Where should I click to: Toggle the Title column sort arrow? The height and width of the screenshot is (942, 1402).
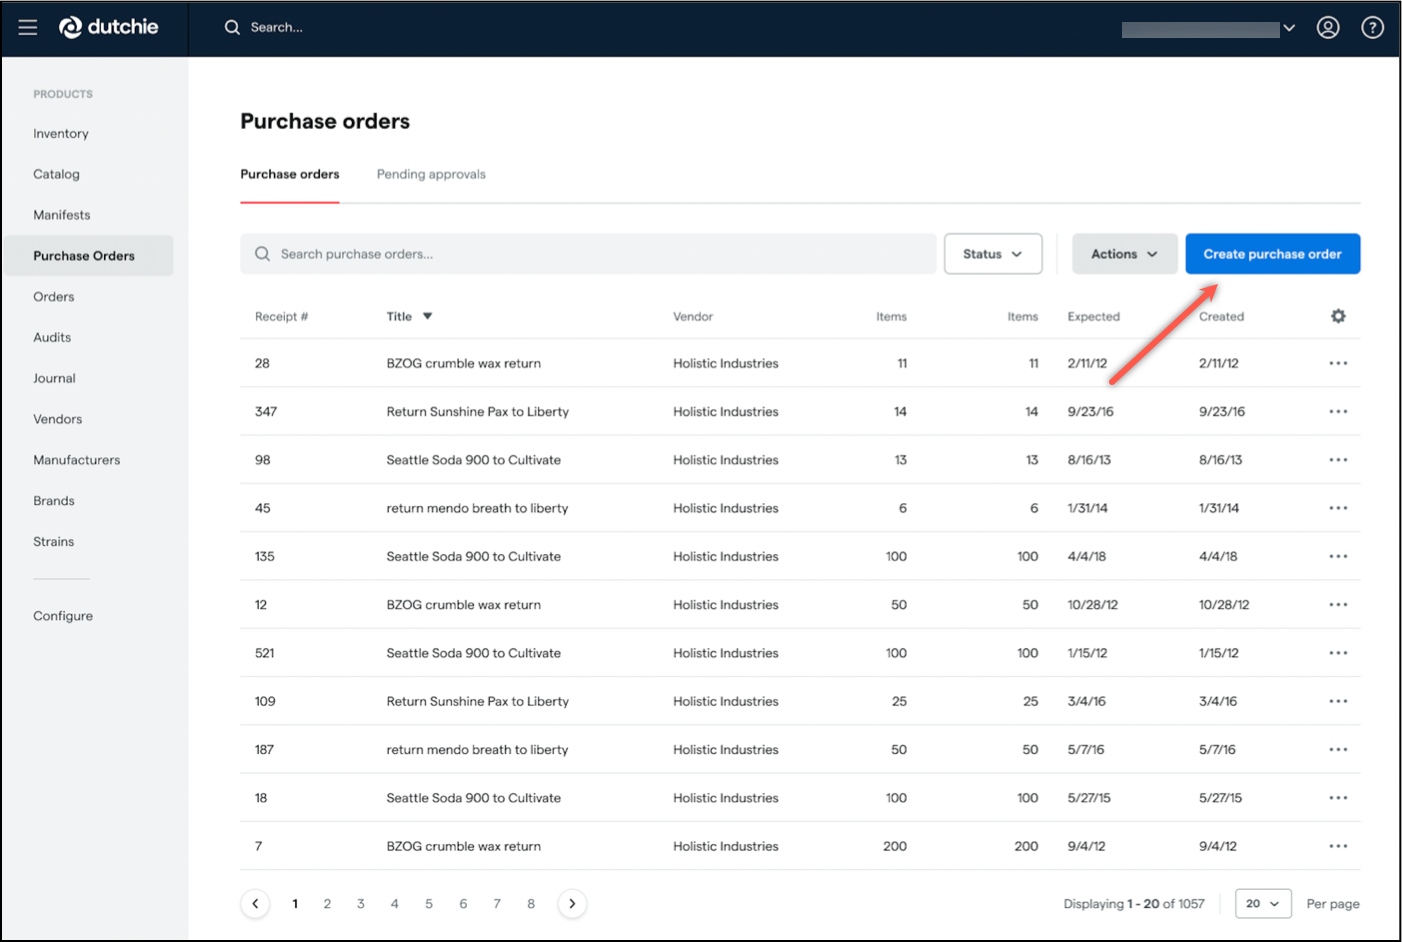tap(429, 316)
